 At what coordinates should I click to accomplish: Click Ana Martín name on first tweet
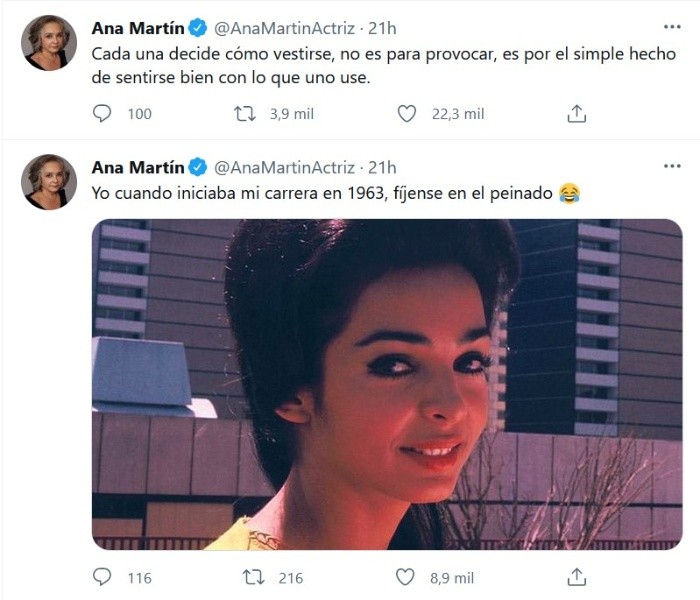click(x=138, y=28)
